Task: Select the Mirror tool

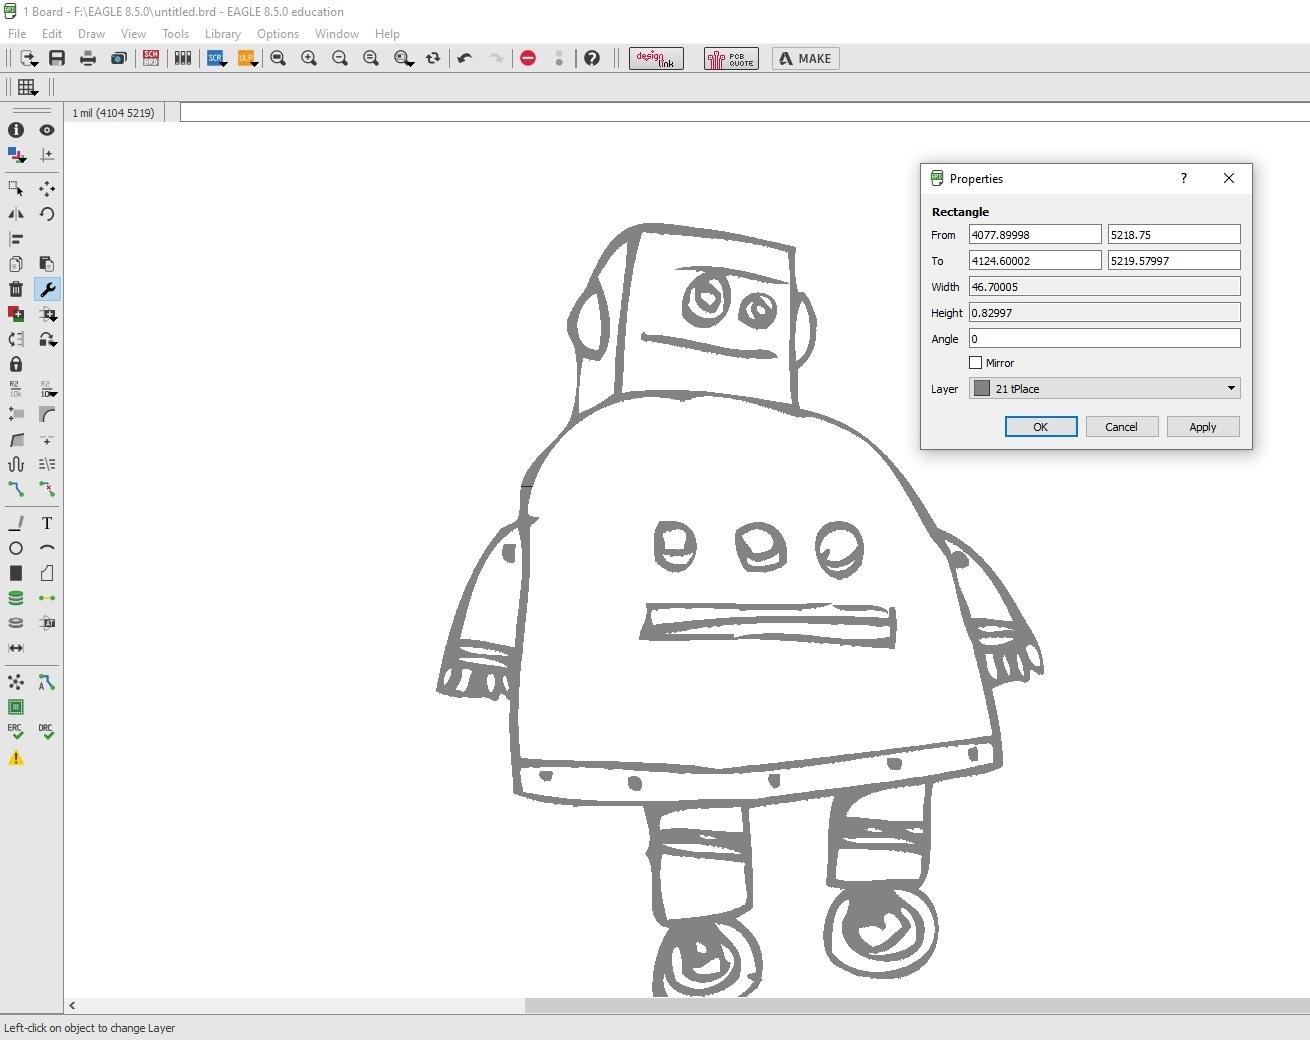Action: [16, 214]
